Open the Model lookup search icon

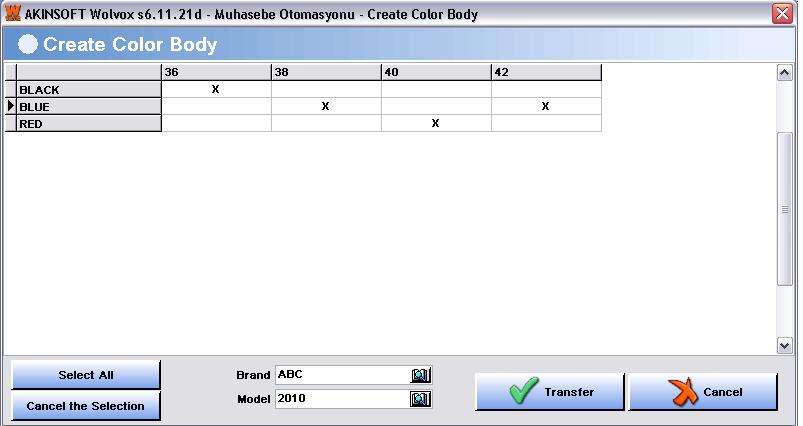click(x=420, y=399)
